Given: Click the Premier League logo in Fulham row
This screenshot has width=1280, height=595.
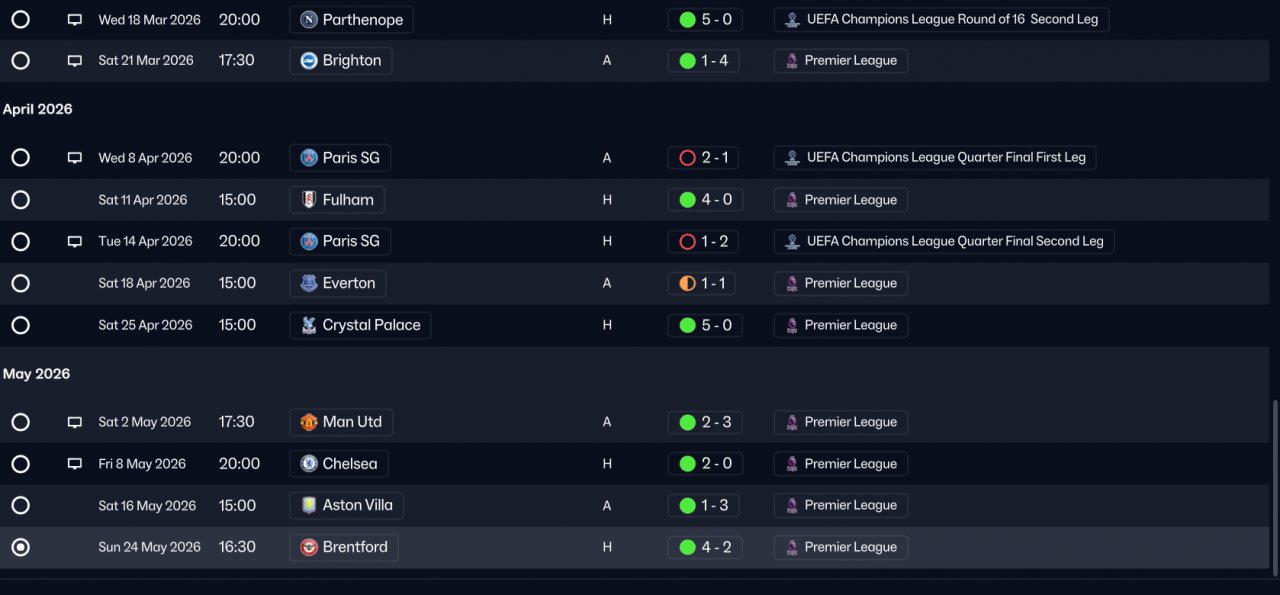Looking at the screenshot, I should pyautogui.click(x=792, y=200).
